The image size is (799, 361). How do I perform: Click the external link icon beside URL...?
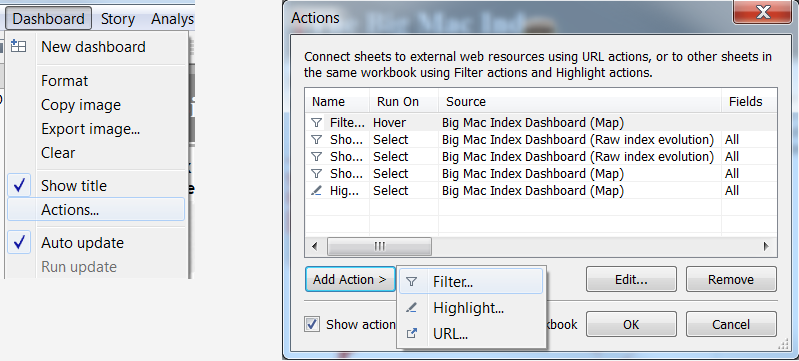coord(412,334)
